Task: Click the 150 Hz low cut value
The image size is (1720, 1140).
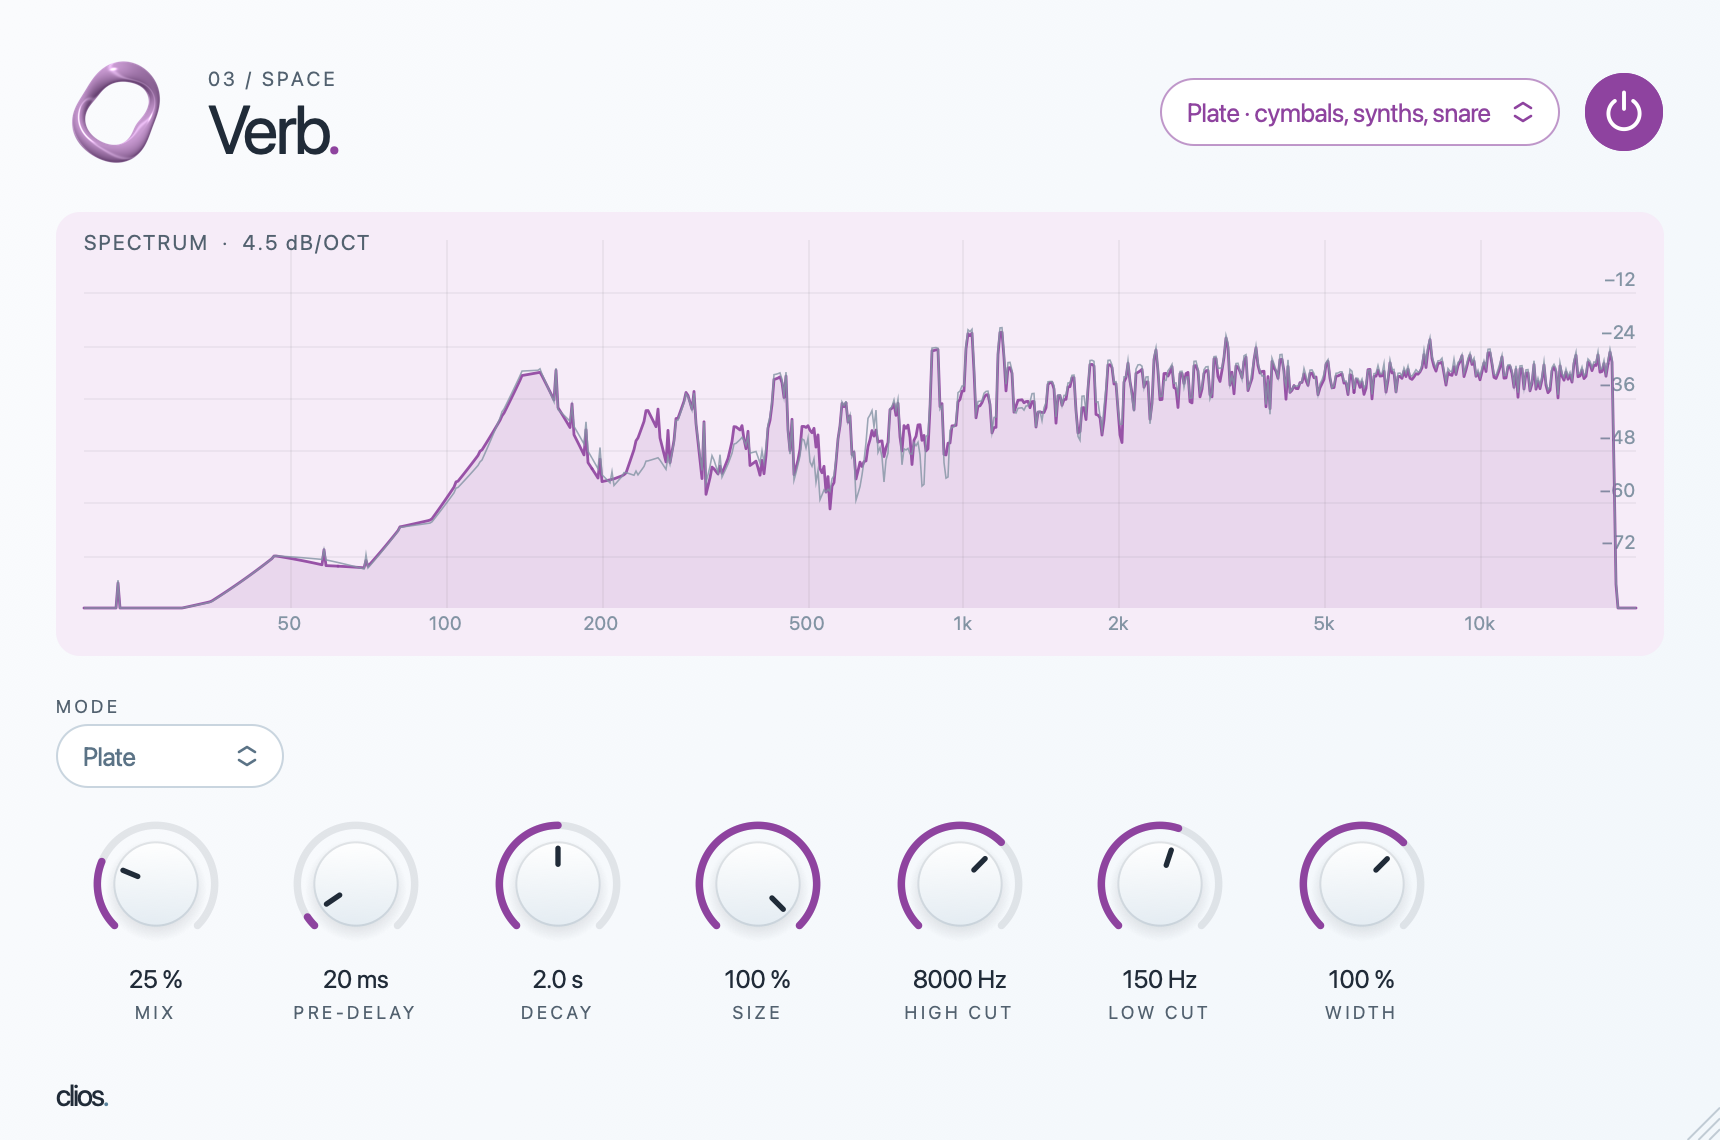Action: coord(1160,979)
